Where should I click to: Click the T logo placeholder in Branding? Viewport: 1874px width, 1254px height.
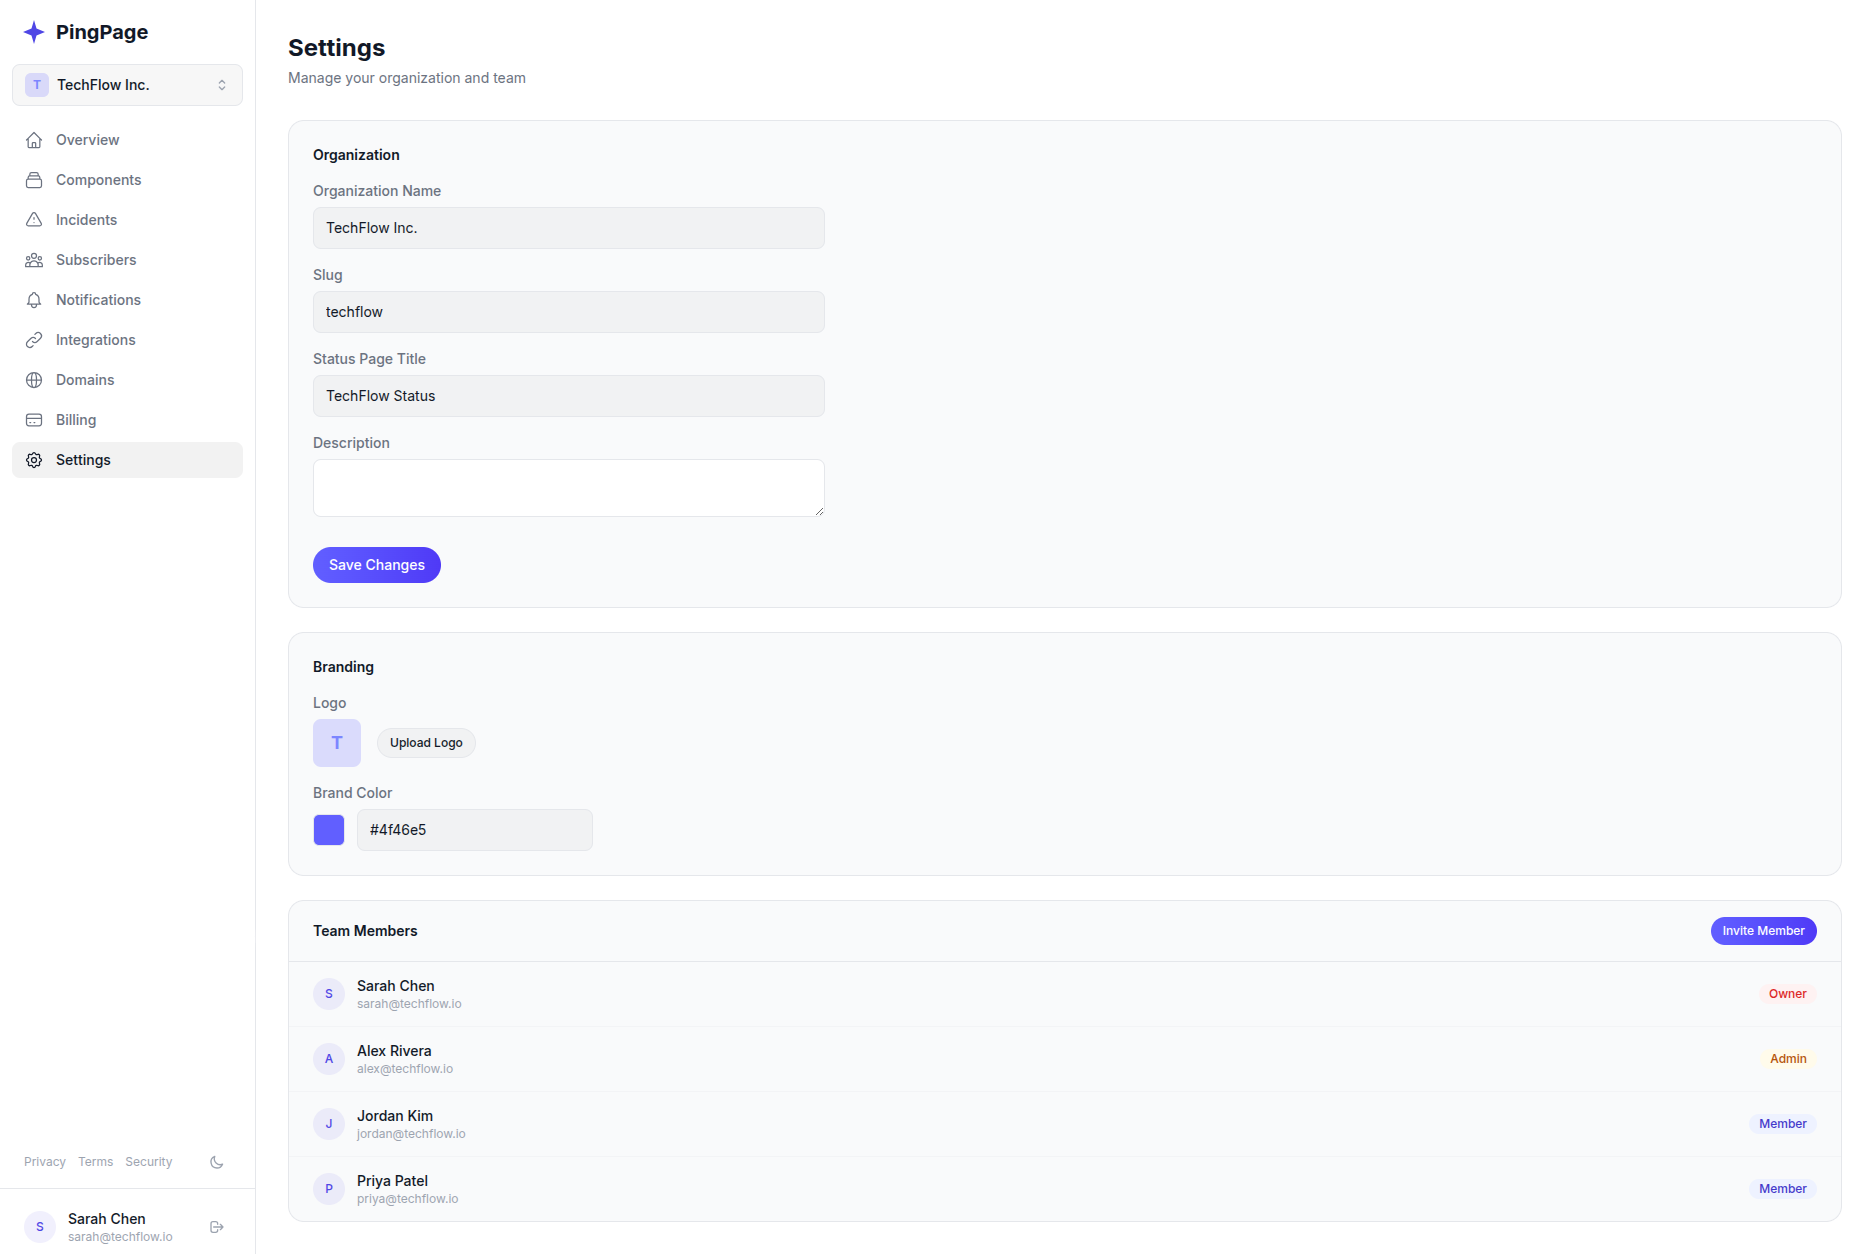pyautogui.click(x=337, y=743)
